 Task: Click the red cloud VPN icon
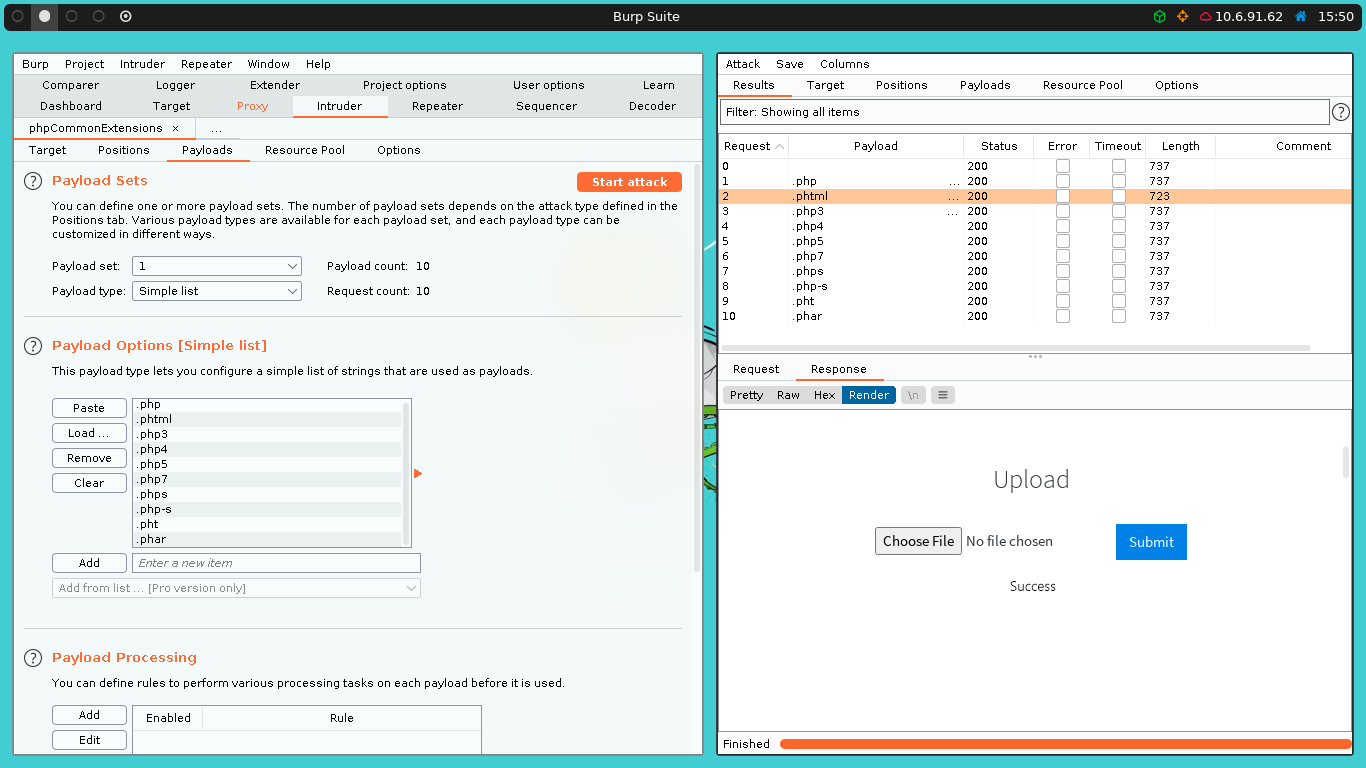1206,17
